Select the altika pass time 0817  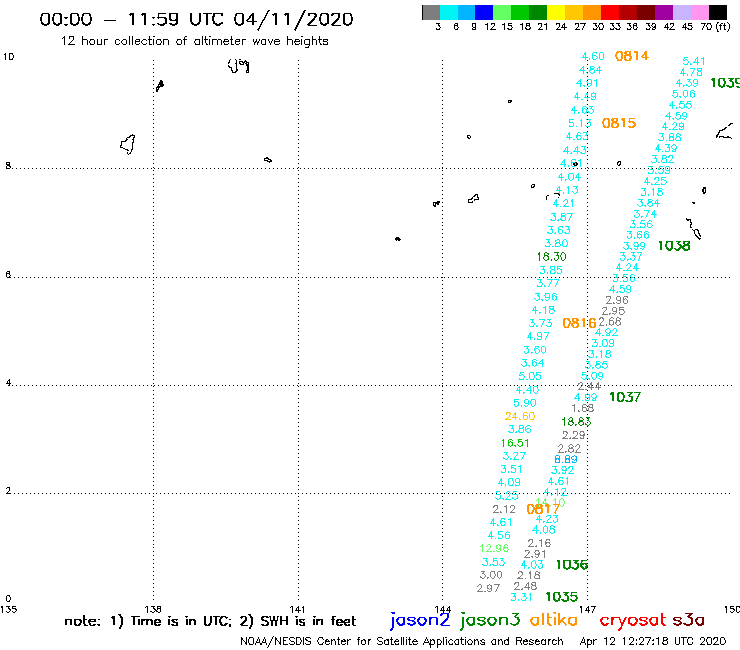(x=543, y=509)
